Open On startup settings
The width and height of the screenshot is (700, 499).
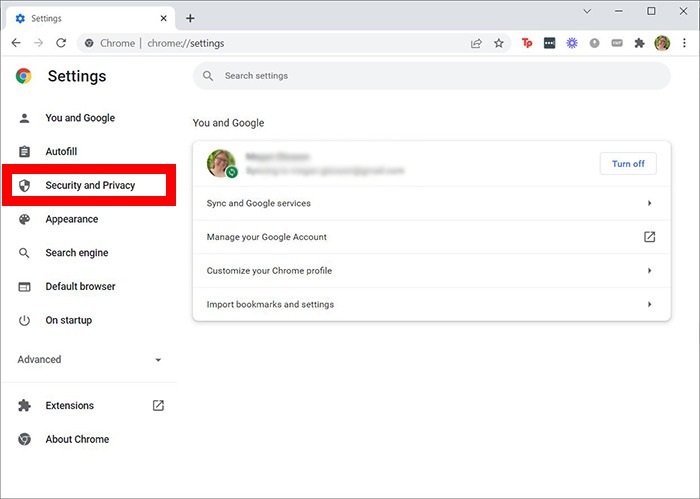pyautogui.click(x=69, y=320)
